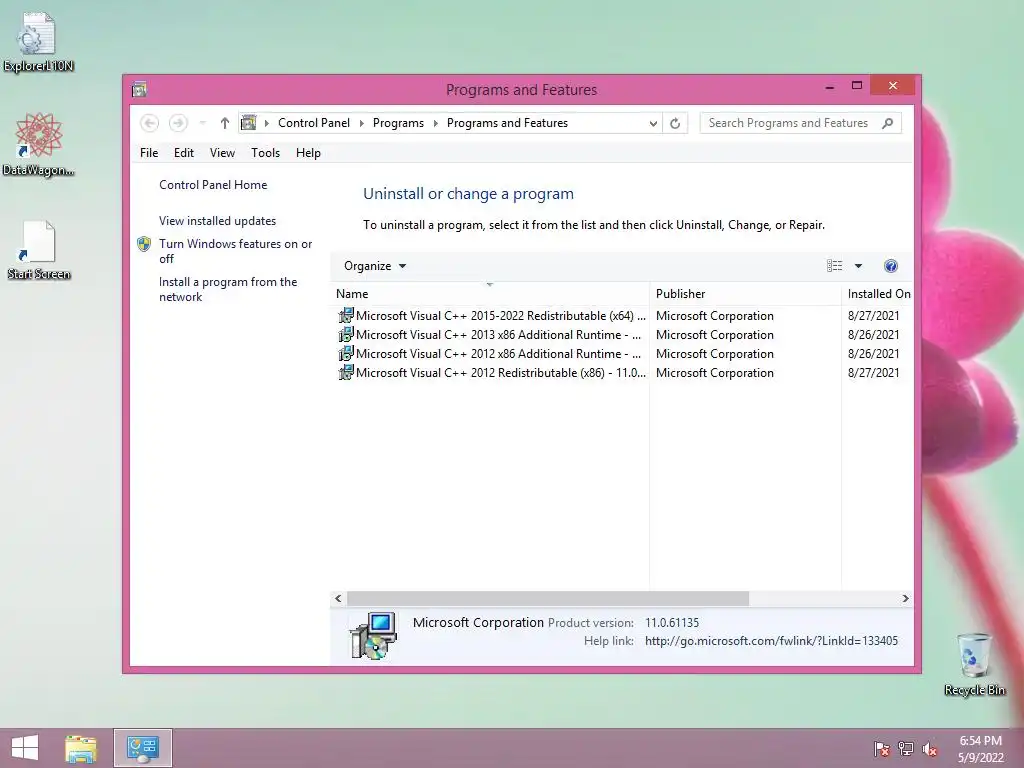Click the window system icon in title bar
This screenshot has height=768, width=1024.
[139, 89]
